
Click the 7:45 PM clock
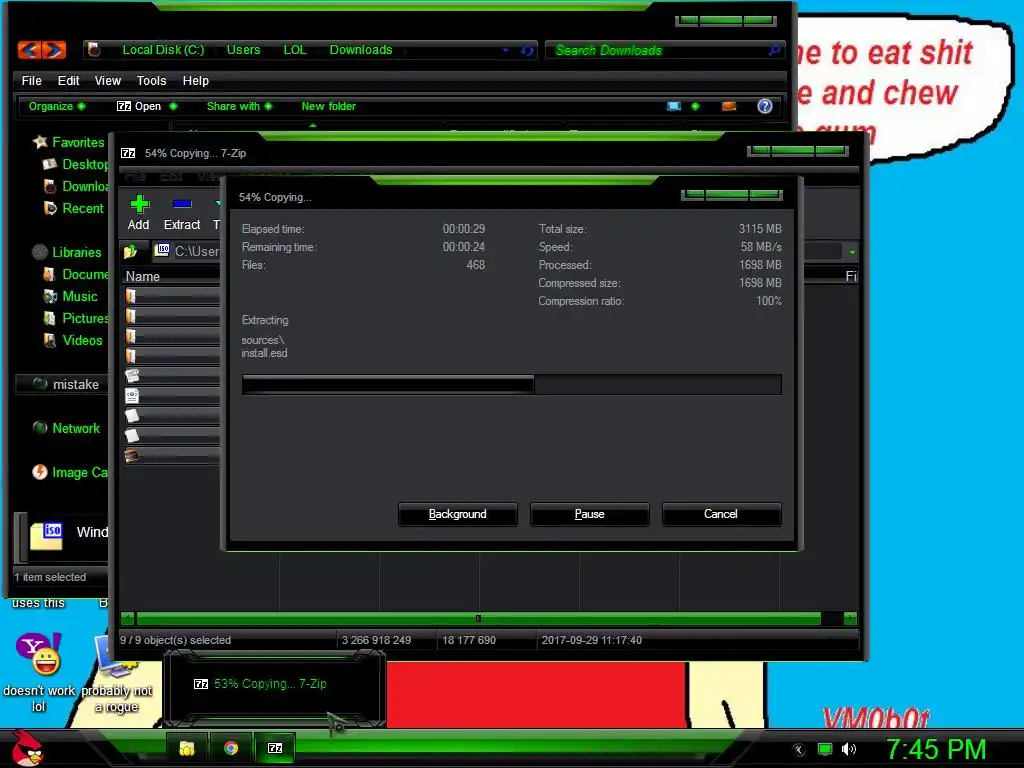pos(935,749)
